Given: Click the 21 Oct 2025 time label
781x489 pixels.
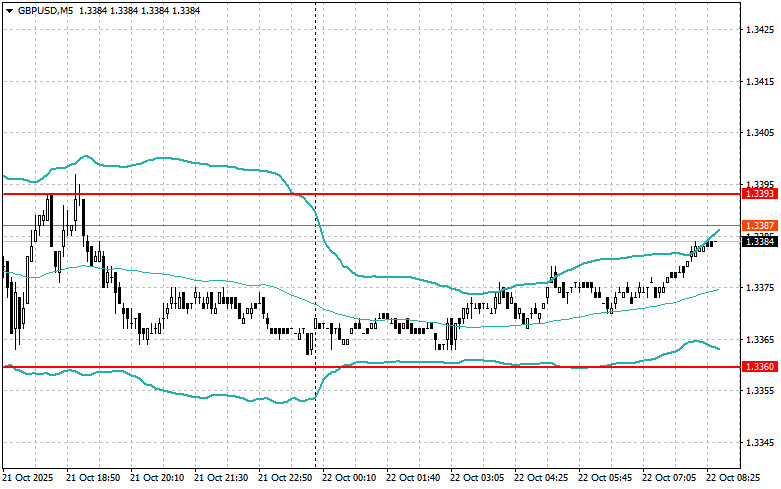Looking at the screenshot, I should [x=28, y=478].
